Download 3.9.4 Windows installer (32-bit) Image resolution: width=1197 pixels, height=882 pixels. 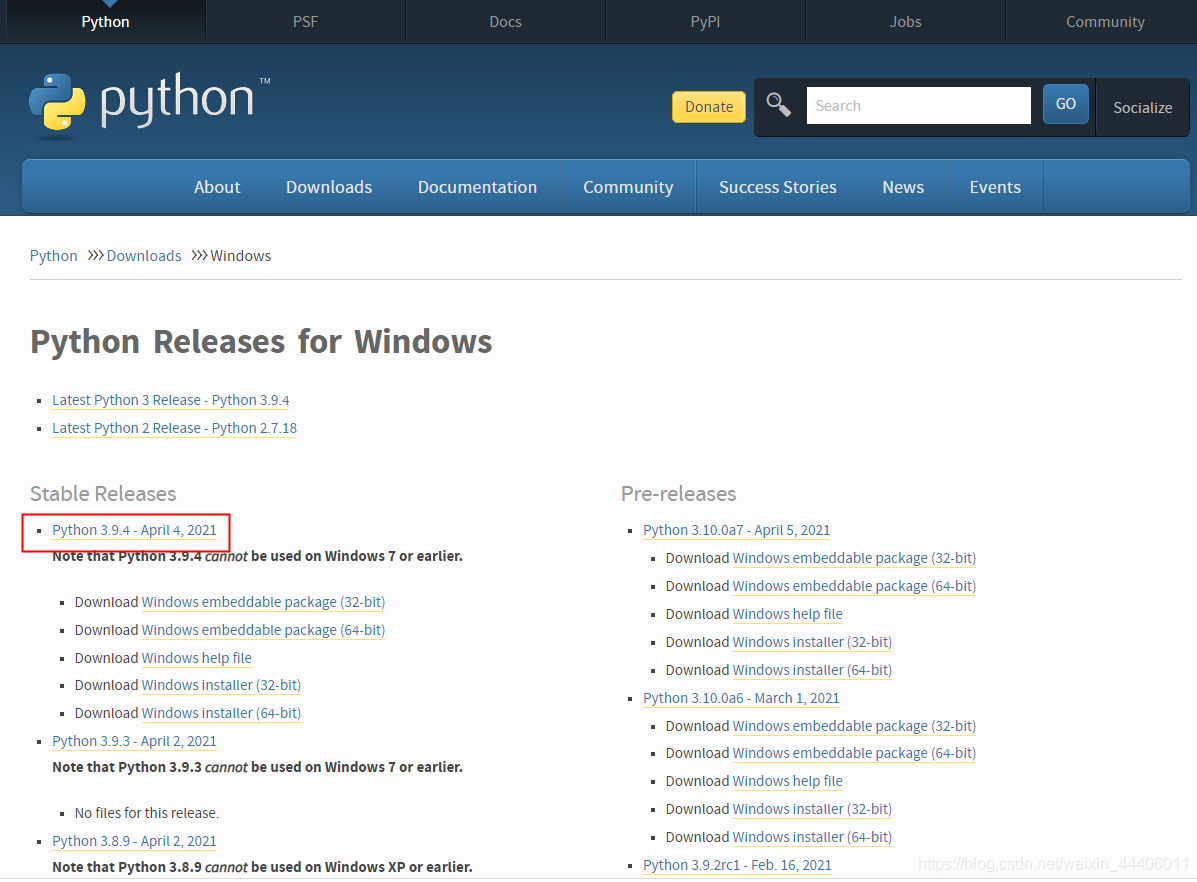(x=221, y=685)
